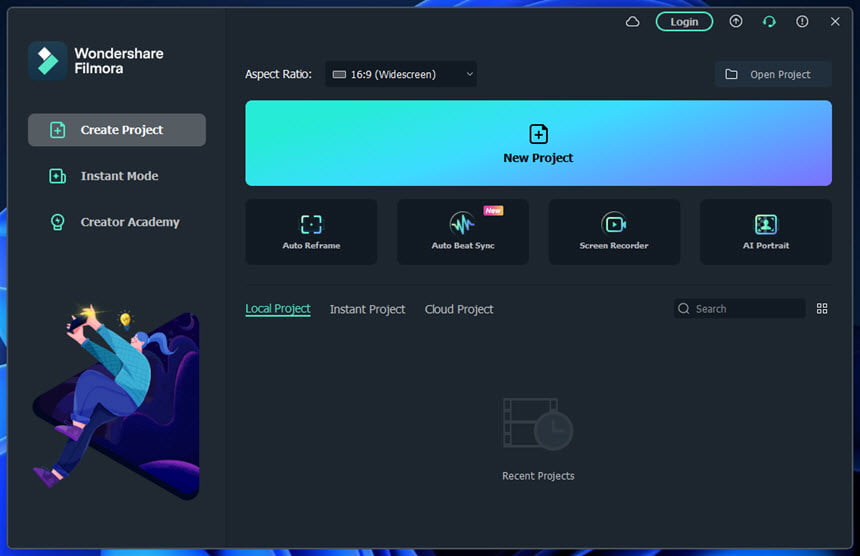The image size is (860, 556).
Task: Click the 'Recent Projects' text
Action: [x=538, y=476]
